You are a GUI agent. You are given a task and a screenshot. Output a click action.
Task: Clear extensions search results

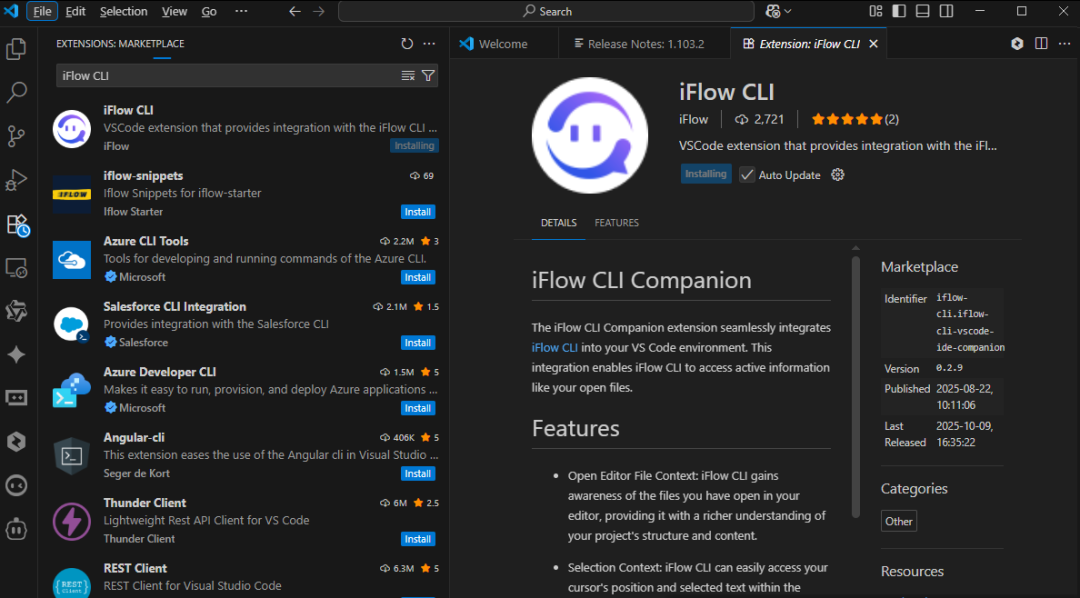(x=408, y=76)
